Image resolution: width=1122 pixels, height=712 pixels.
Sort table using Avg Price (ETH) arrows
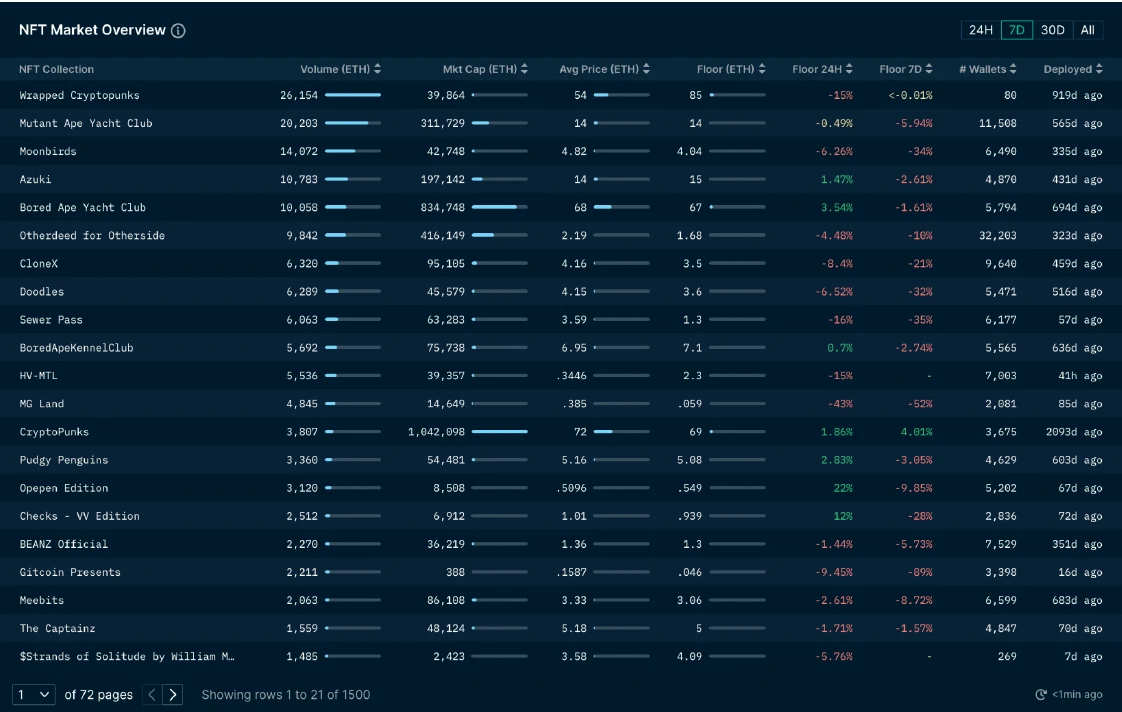(646, 69)
